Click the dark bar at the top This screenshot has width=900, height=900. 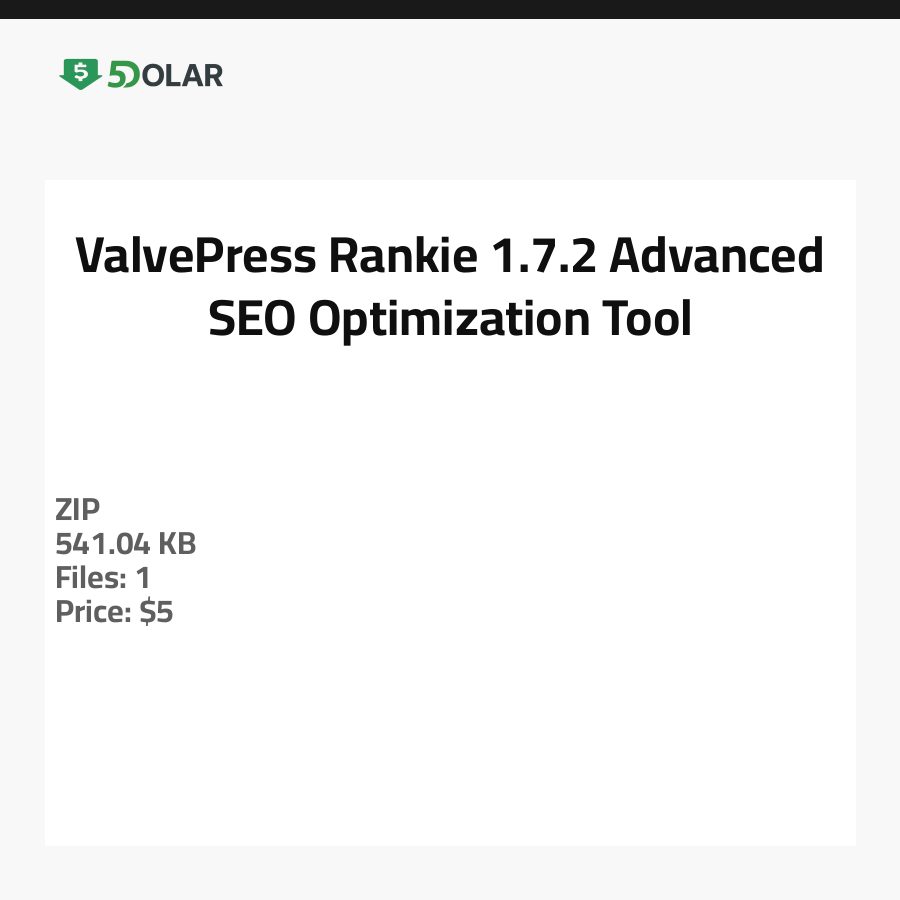450,9
